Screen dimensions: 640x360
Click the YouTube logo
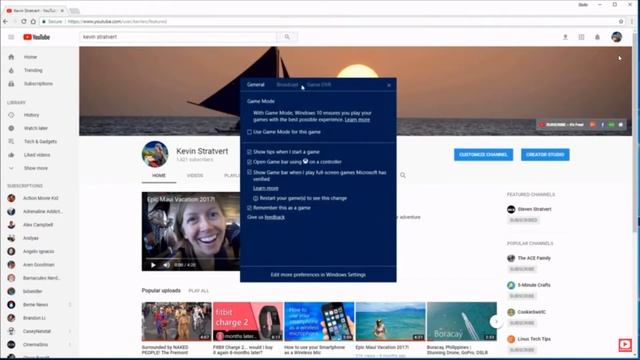tap(37, 37)
